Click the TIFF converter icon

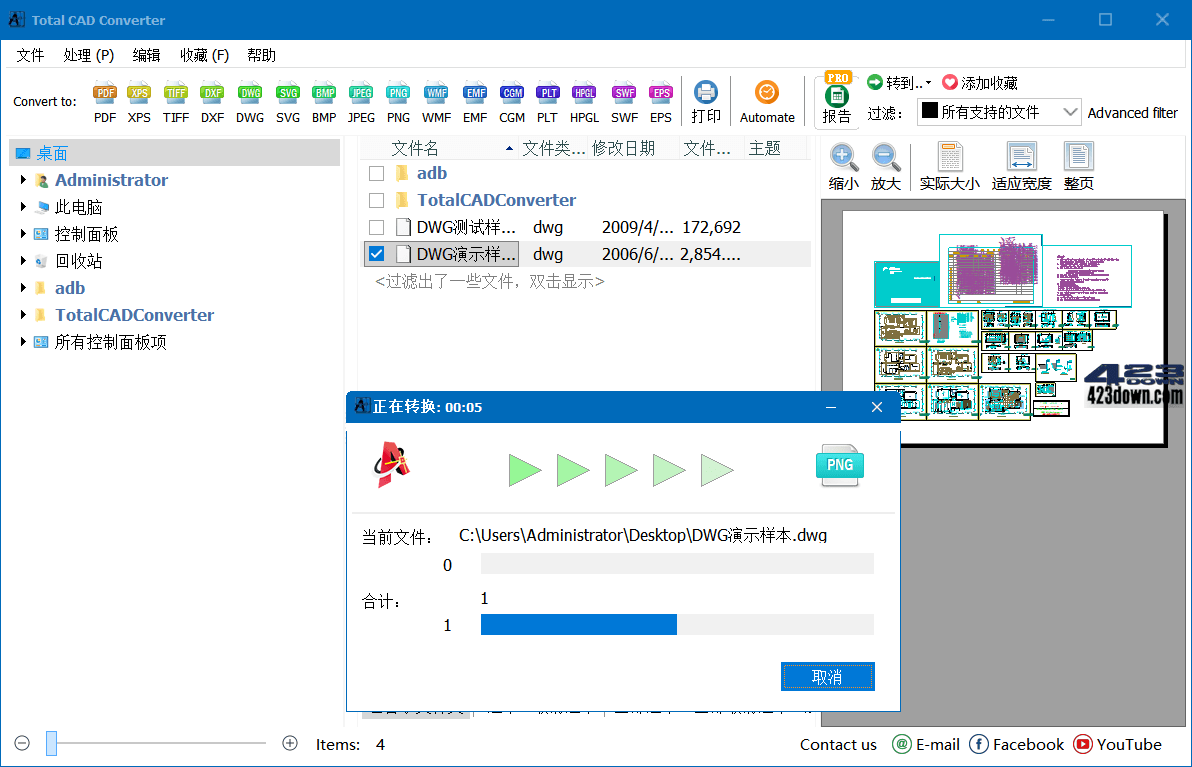175,100
